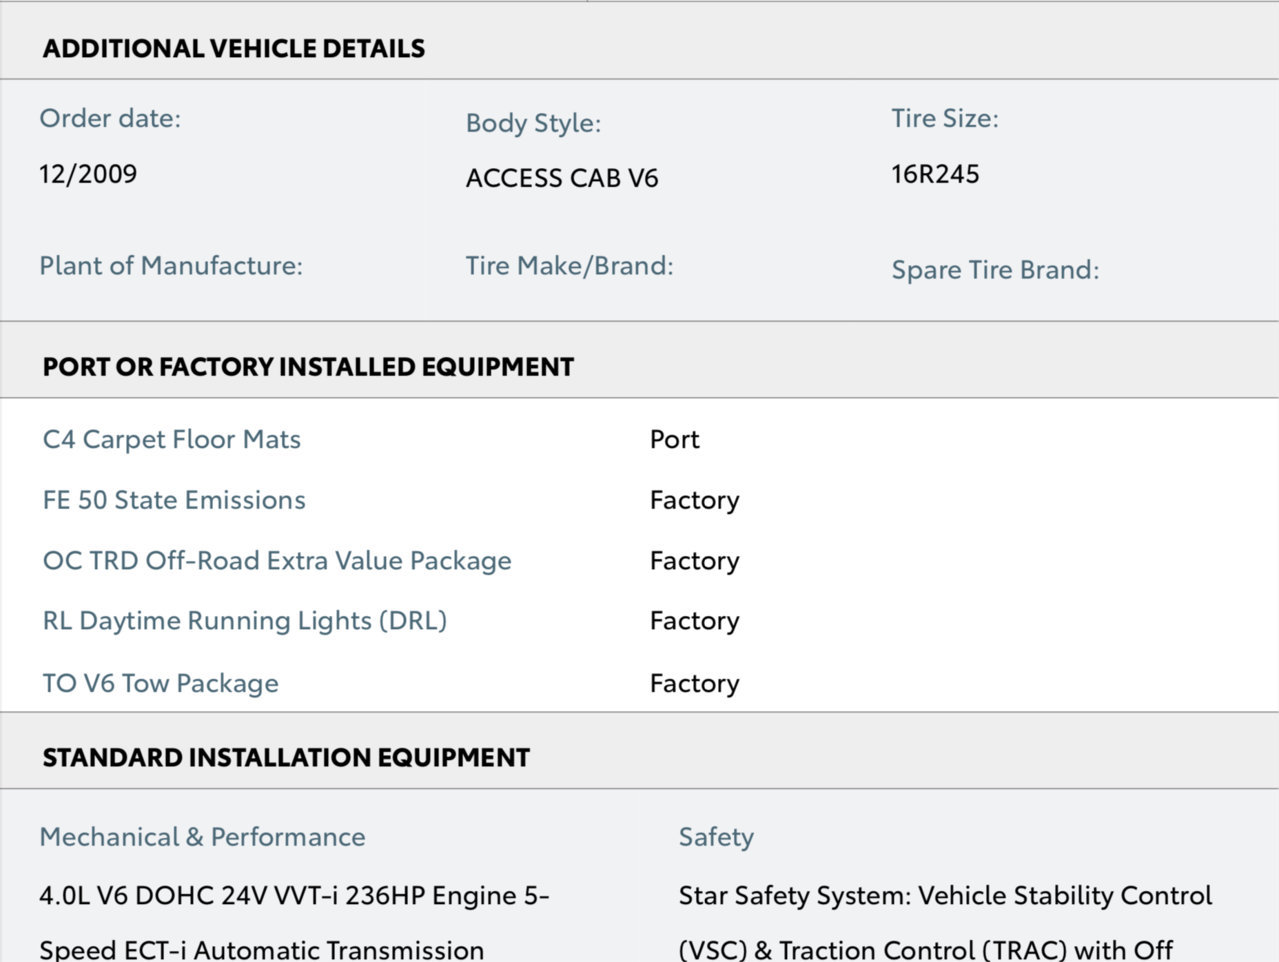Screen dimensions: 1279x962
Task: Select ACCESS CAB V6 body style text
Action: pyautogui.click(x=562, y=178)
